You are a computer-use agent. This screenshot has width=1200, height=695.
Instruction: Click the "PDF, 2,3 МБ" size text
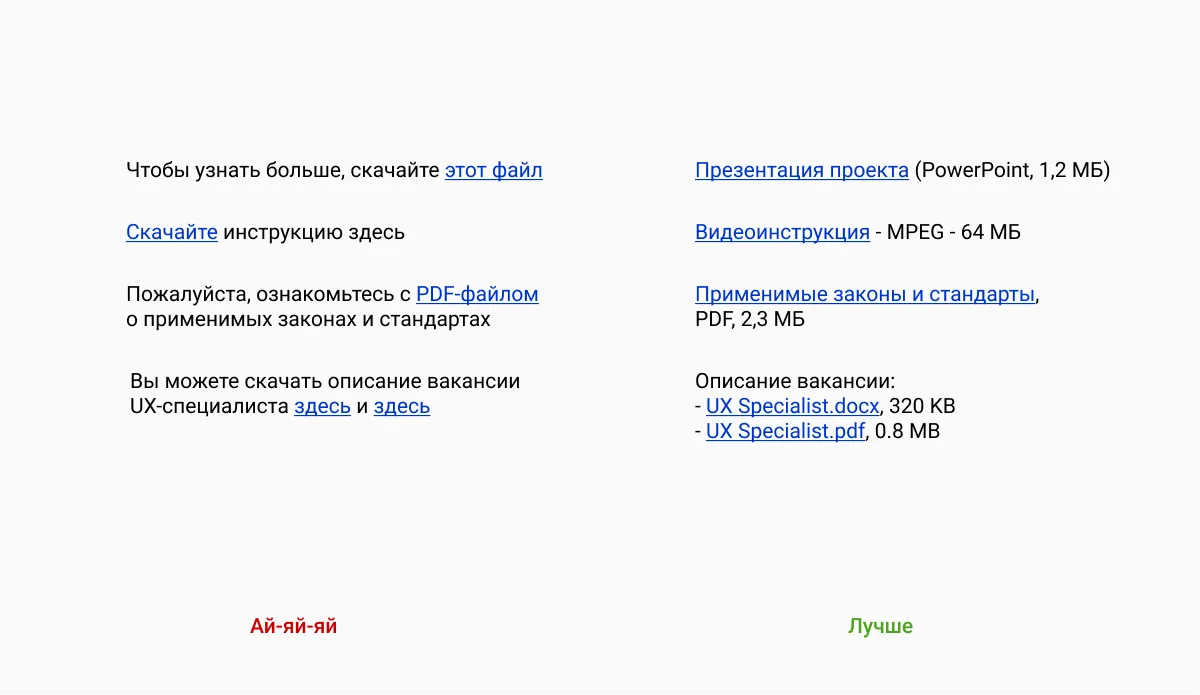click(x=750, y=319)
